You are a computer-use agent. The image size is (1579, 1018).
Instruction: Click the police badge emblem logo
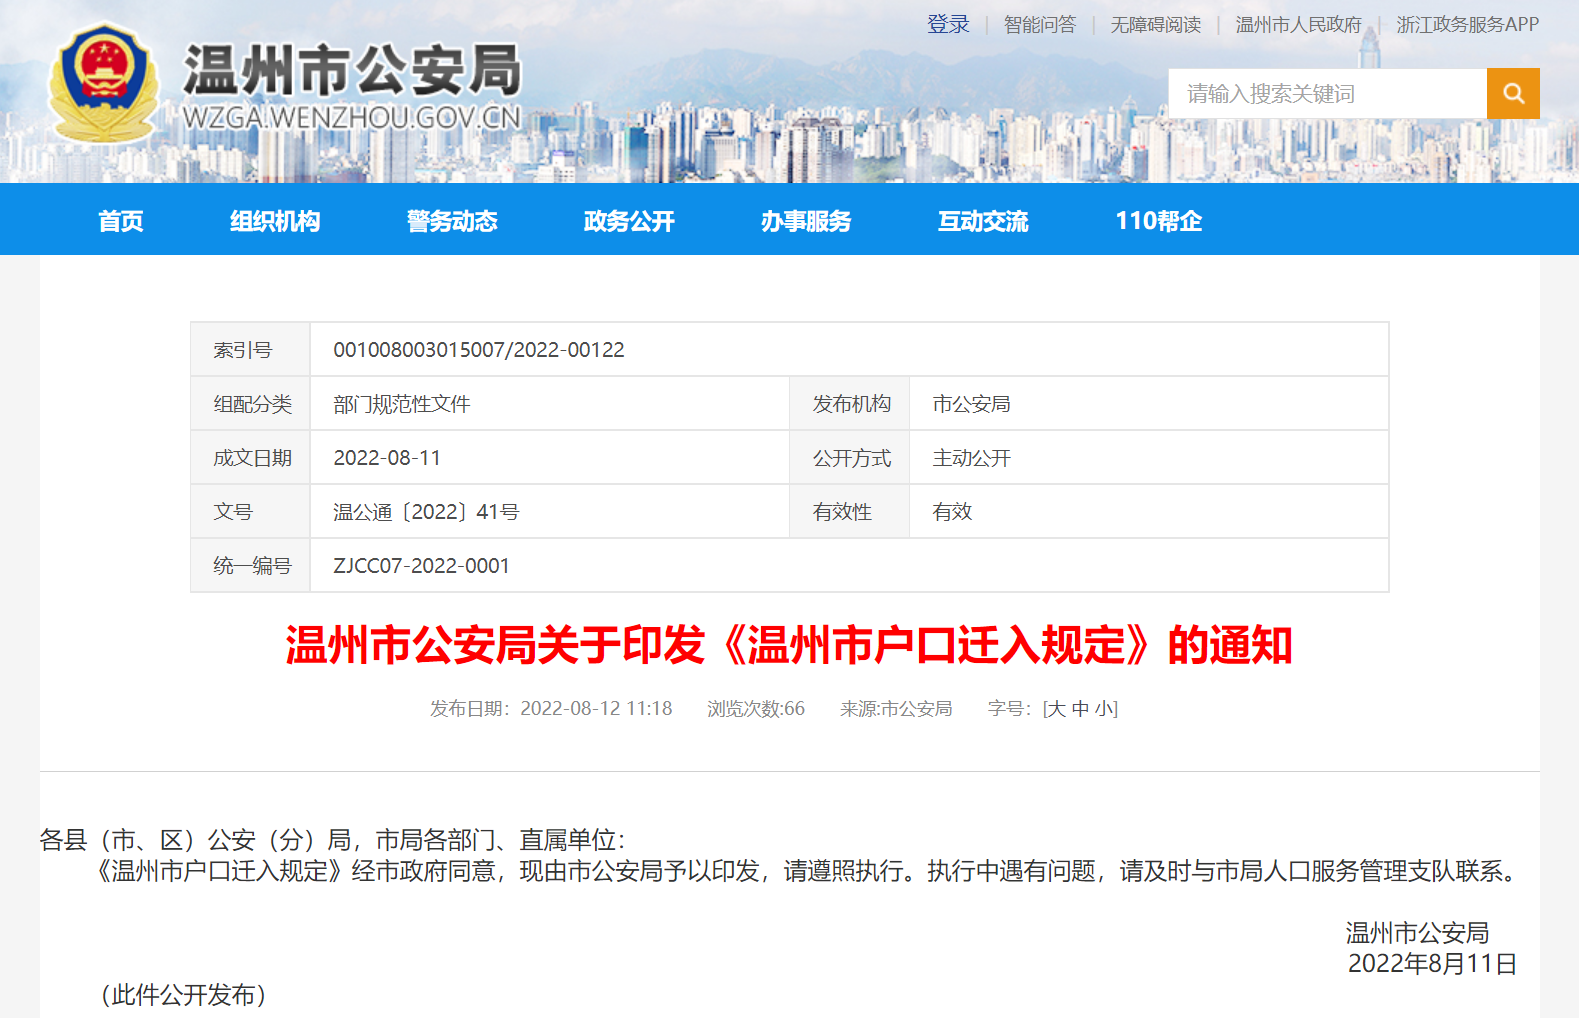[x=103, y=83]
